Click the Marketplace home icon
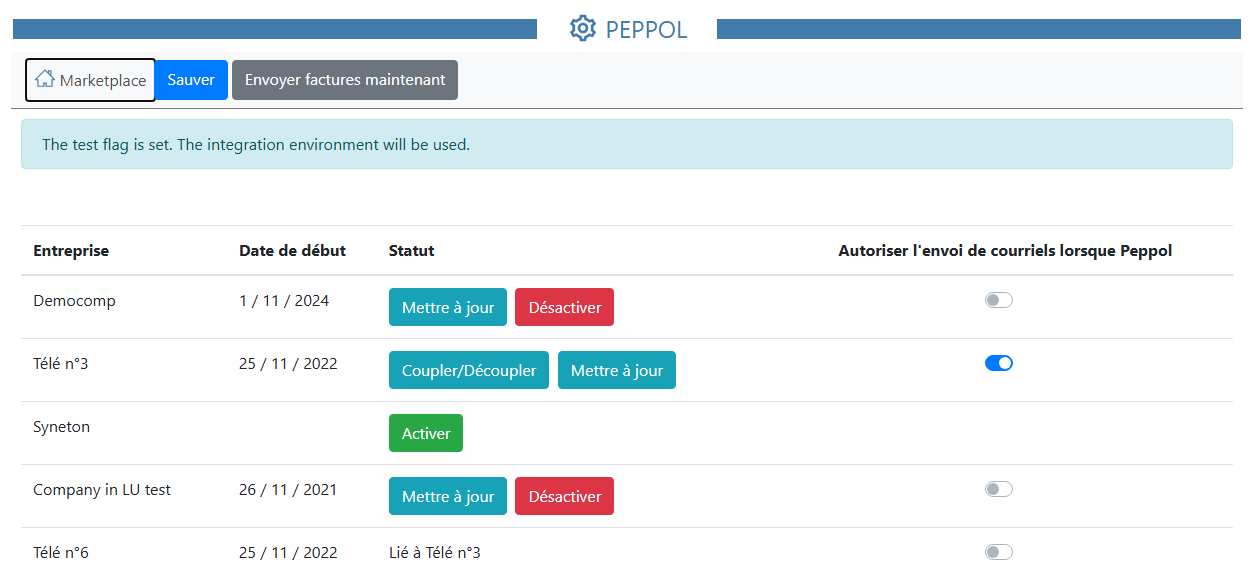 point(44,80)
